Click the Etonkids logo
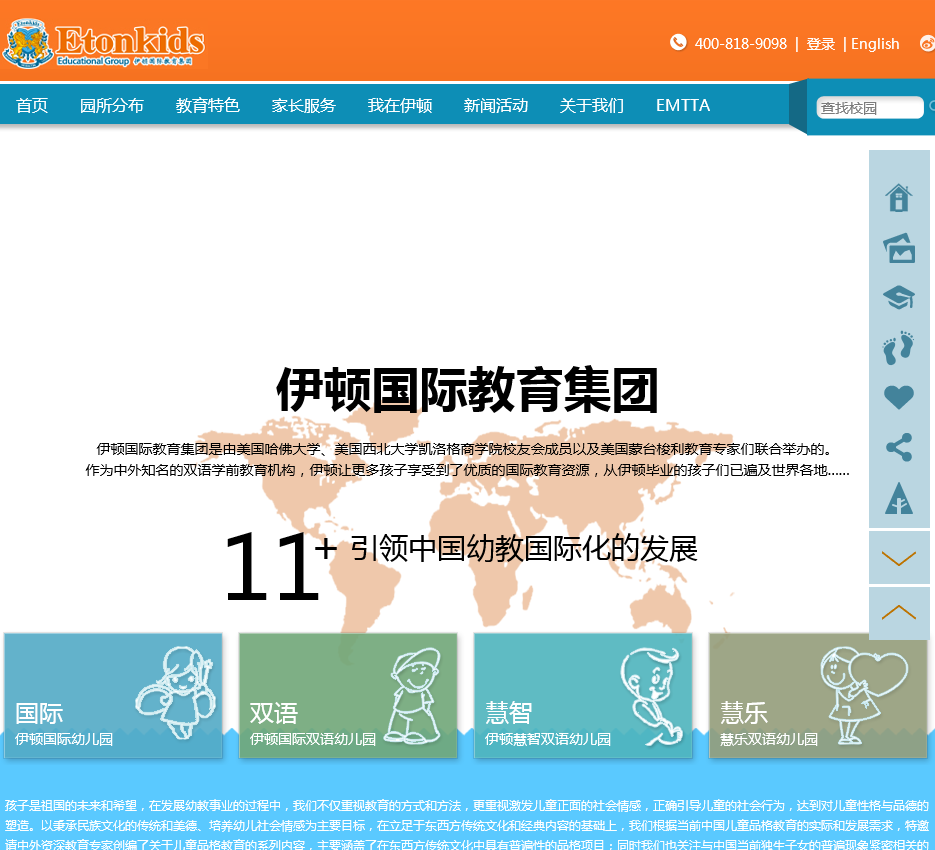The width and height of the screenshot is (935, 850). pos(104,44)
